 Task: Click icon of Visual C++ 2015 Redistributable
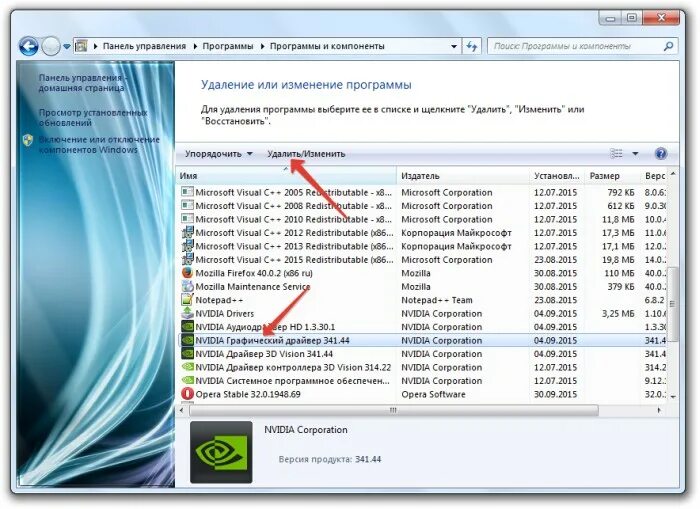(188, 259)
